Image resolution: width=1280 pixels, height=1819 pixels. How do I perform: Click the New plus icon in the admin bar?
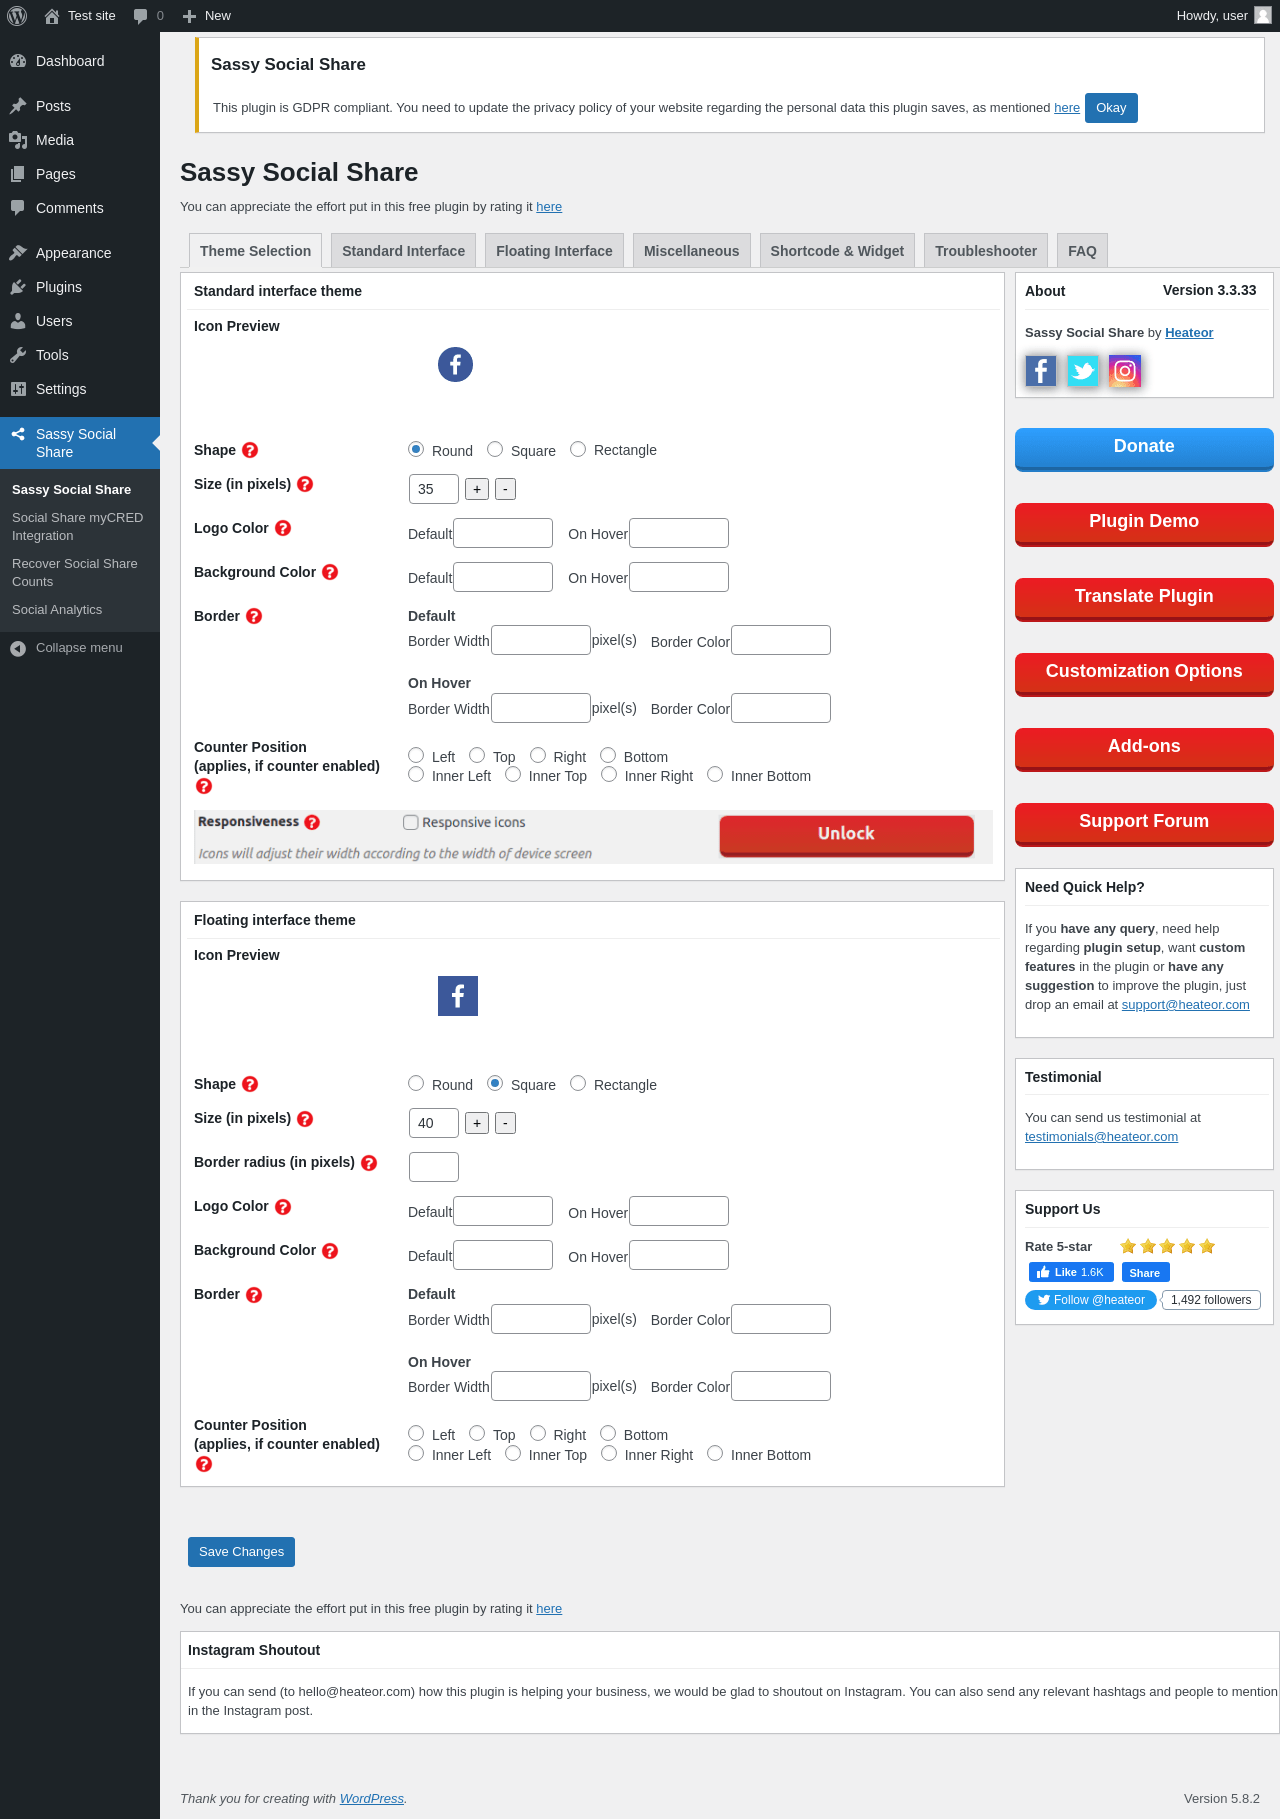pyautogui.click(x=189, y=16)
